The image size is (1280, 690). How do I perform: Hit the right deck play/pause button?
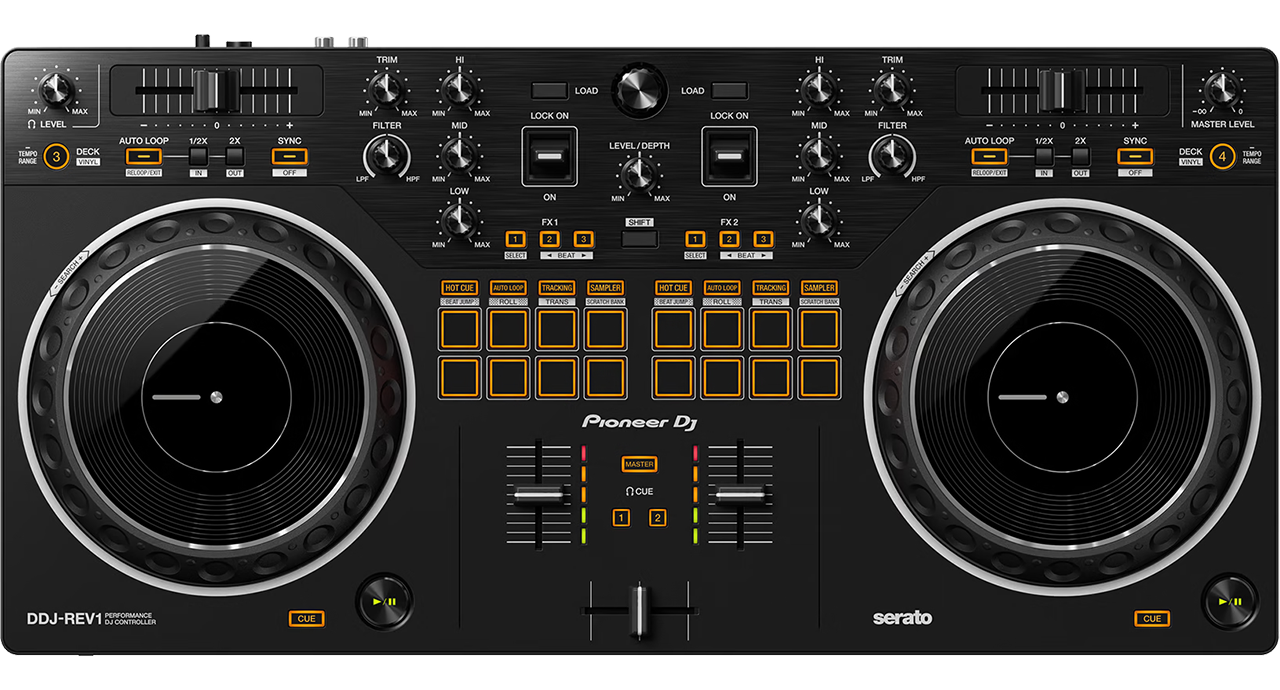coord(1229,601)
